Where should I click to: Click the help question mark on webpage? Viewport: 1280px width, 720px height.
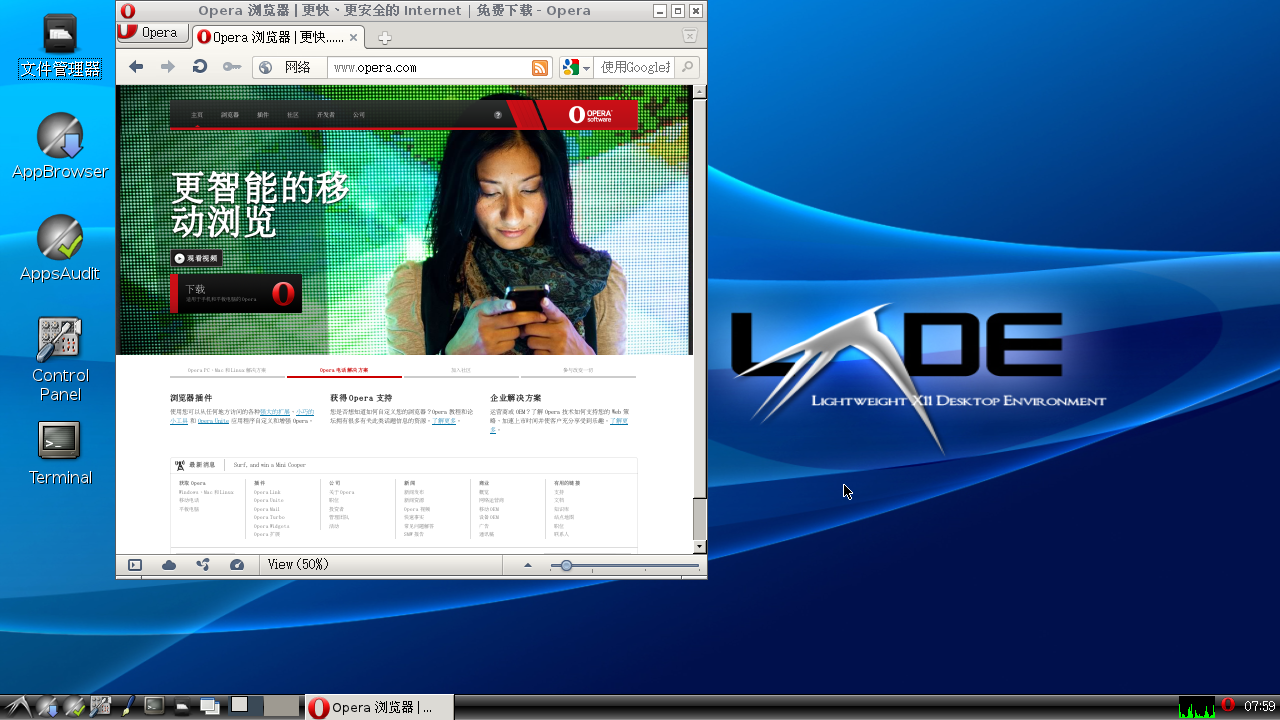point(498,115)
